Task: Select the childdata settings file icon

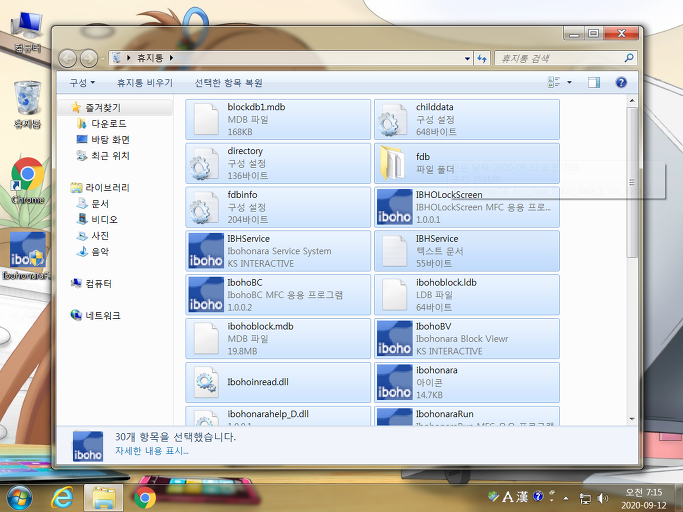Action: [392, 119]
